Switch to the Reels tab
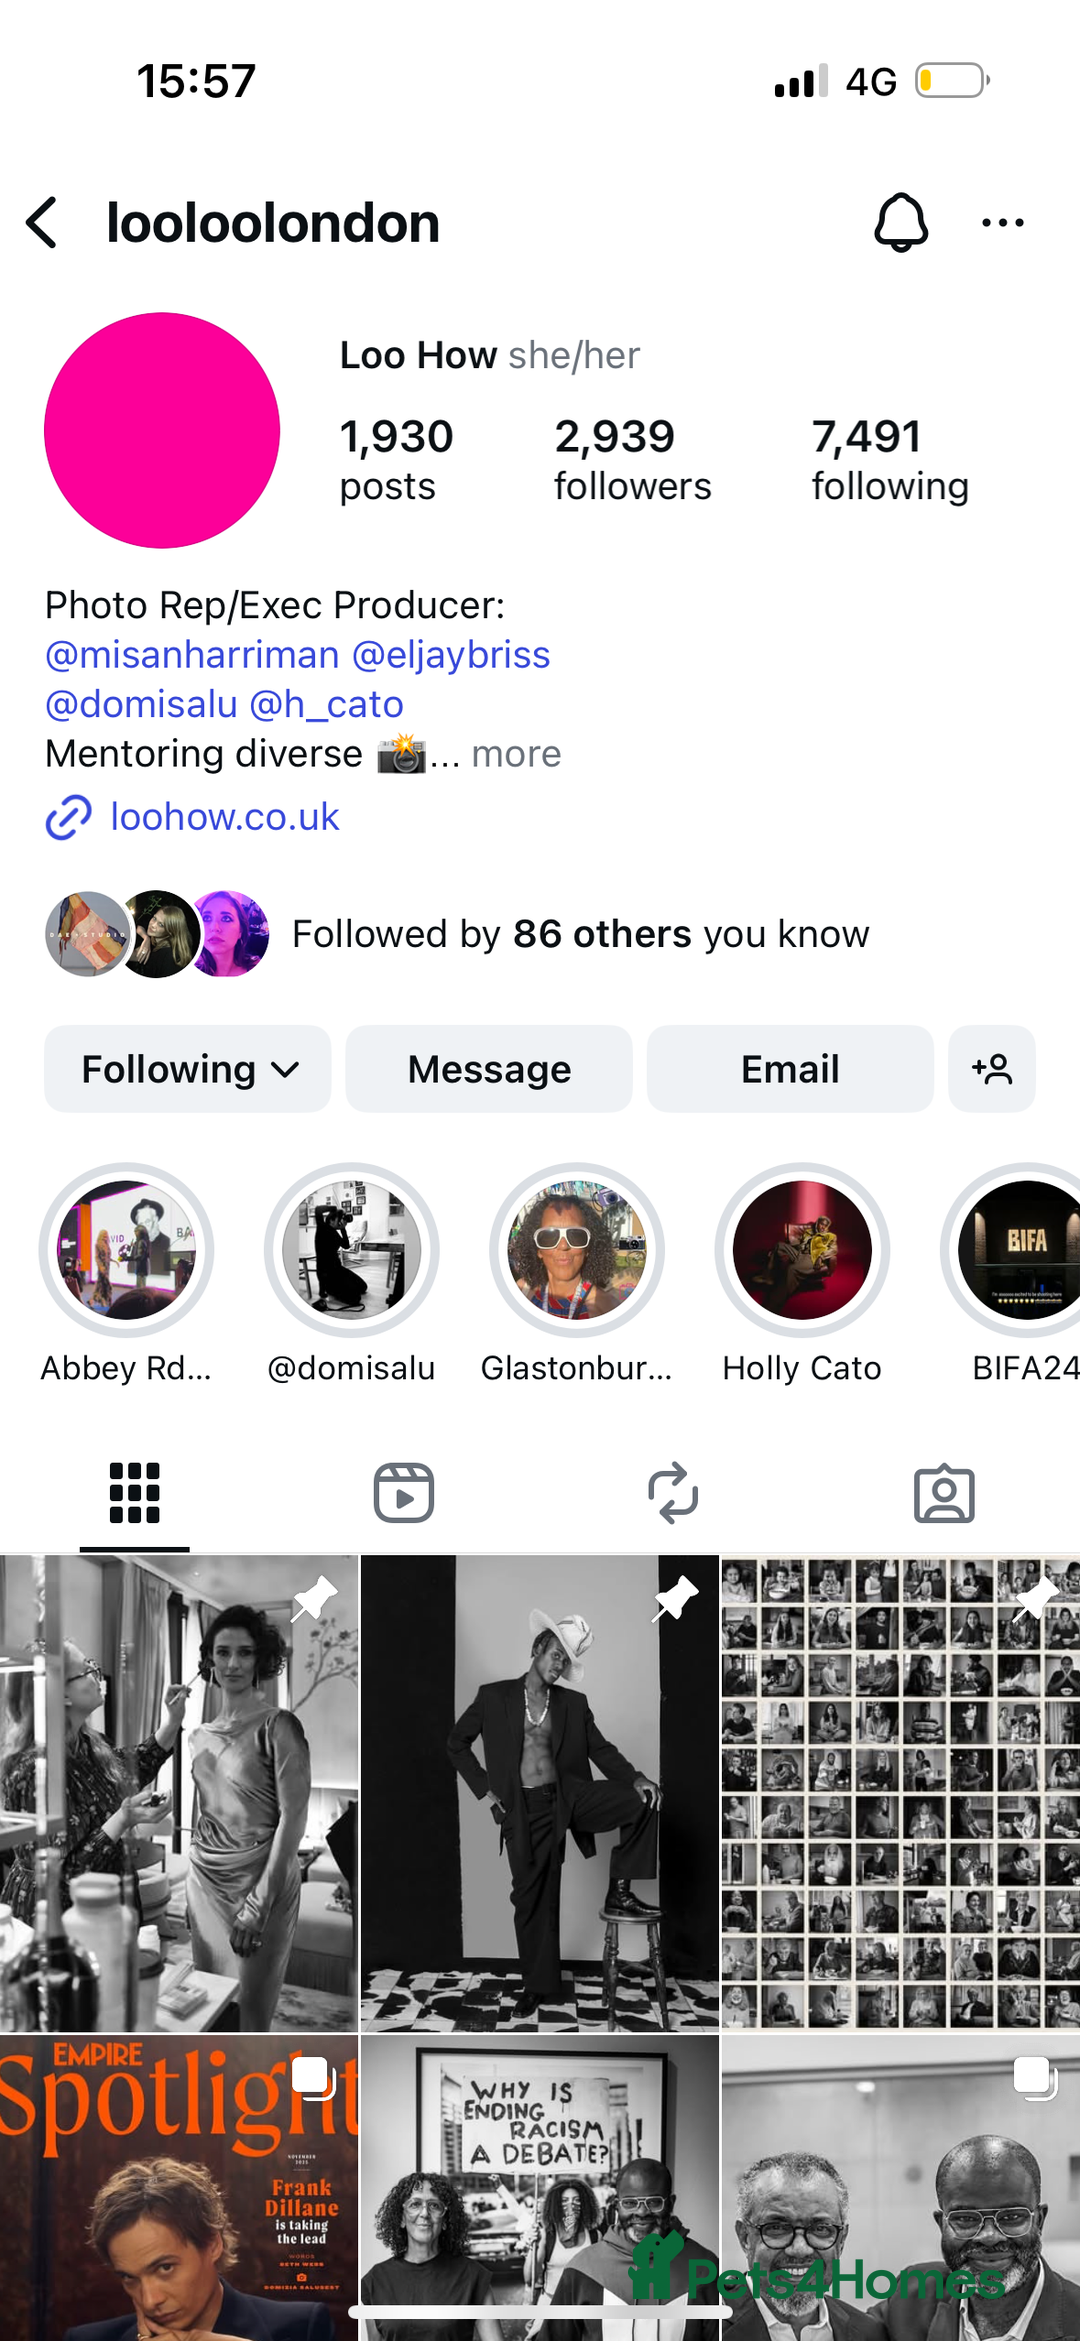Image resolution: width=1080 pixels, height=2341 pixels. click(x=404, y=1493)
